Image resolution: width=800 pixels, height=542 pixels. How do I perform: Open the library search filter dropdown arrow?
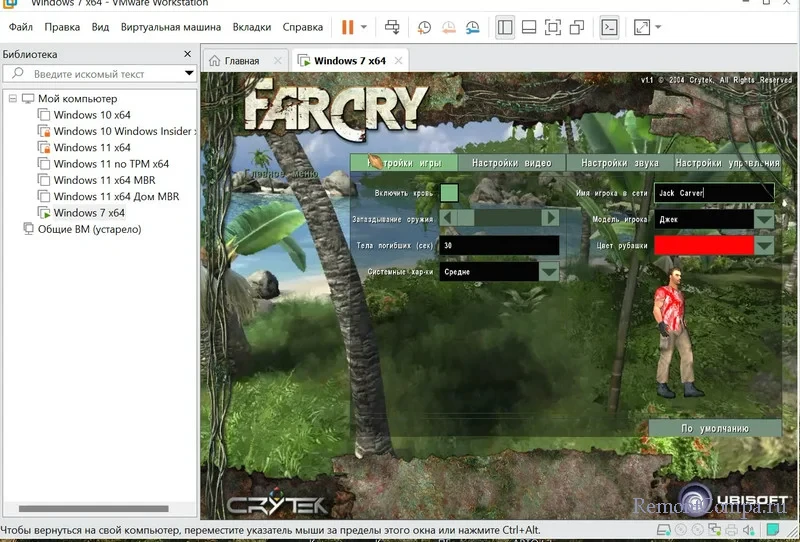tap(189, 73)
